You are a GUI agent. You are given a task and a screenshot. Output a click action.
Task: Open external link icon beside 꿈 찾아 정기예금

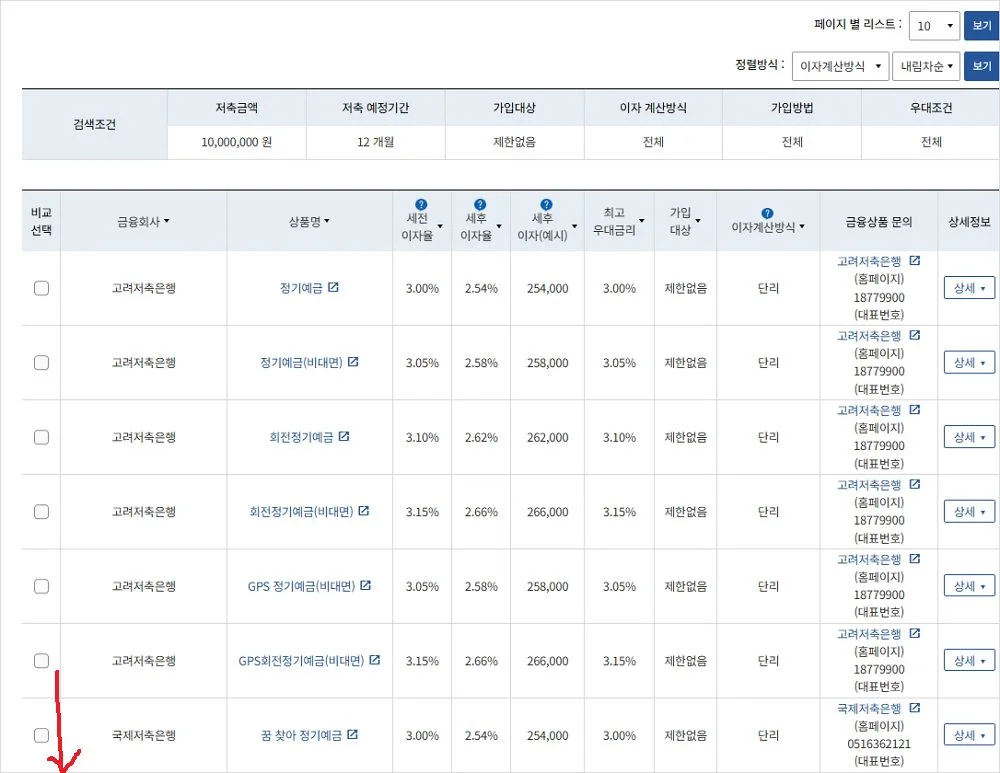click(352, 735)
